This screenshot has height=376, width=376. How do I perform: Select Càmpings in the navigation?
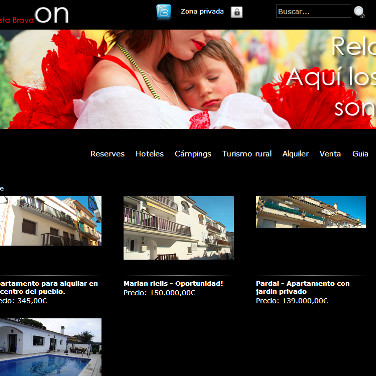click(193, 154)
